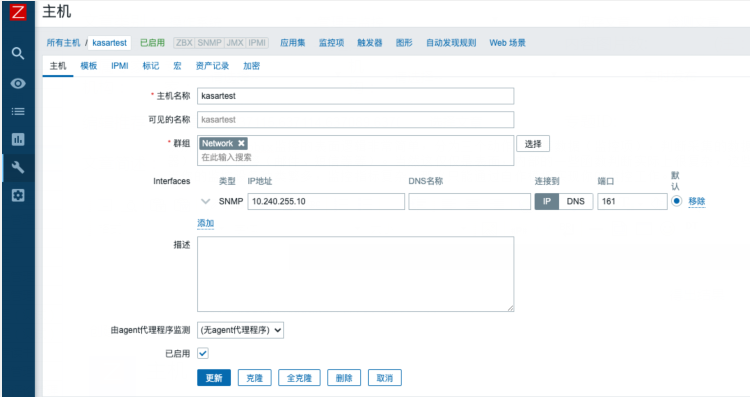Click the 选择 group select button
The width and height of the screenshot is (750, 397).
pos(533,143)
